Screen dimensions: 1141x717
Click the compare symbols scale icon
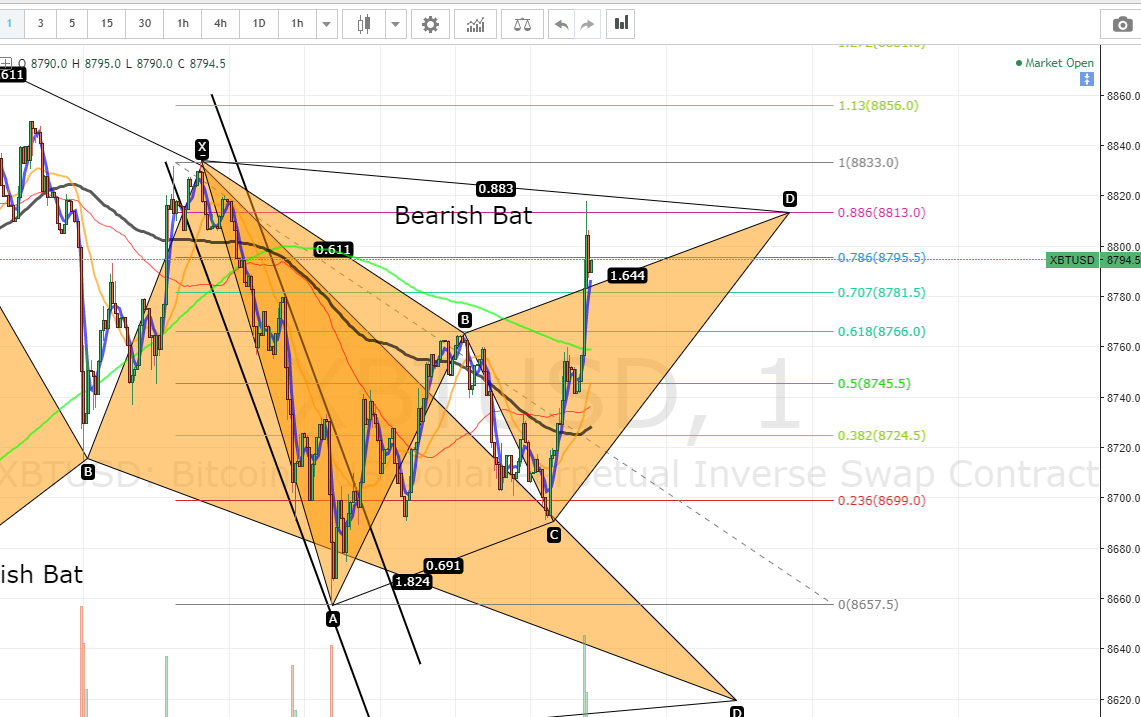tap(522, 24)
